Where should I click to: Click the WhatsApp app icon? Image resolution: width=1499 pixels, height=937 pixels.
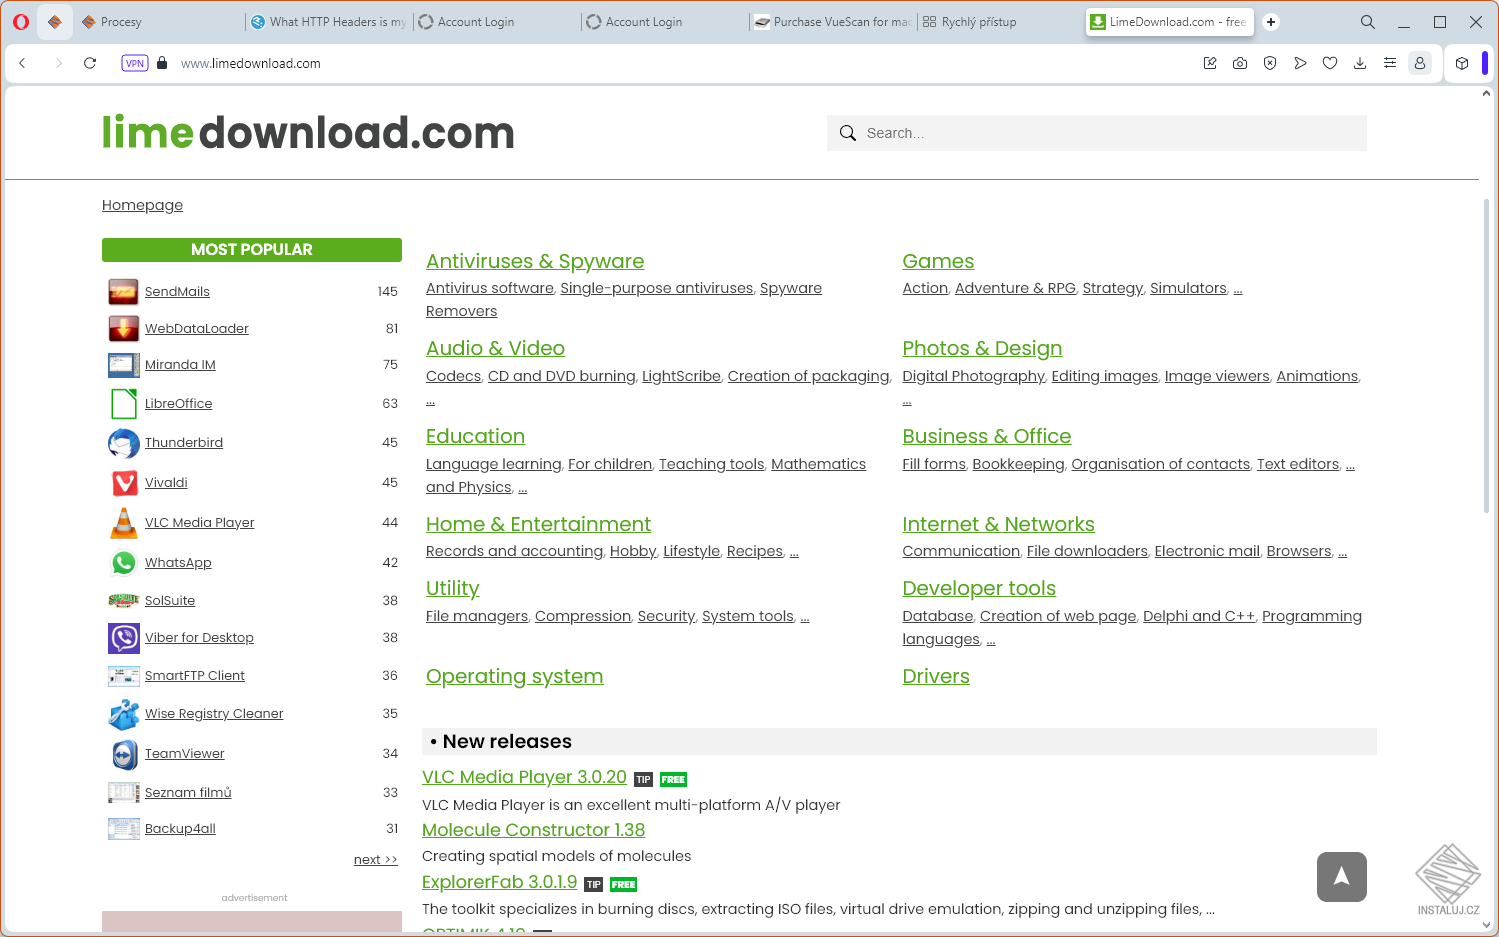click(x=123, y=562)
